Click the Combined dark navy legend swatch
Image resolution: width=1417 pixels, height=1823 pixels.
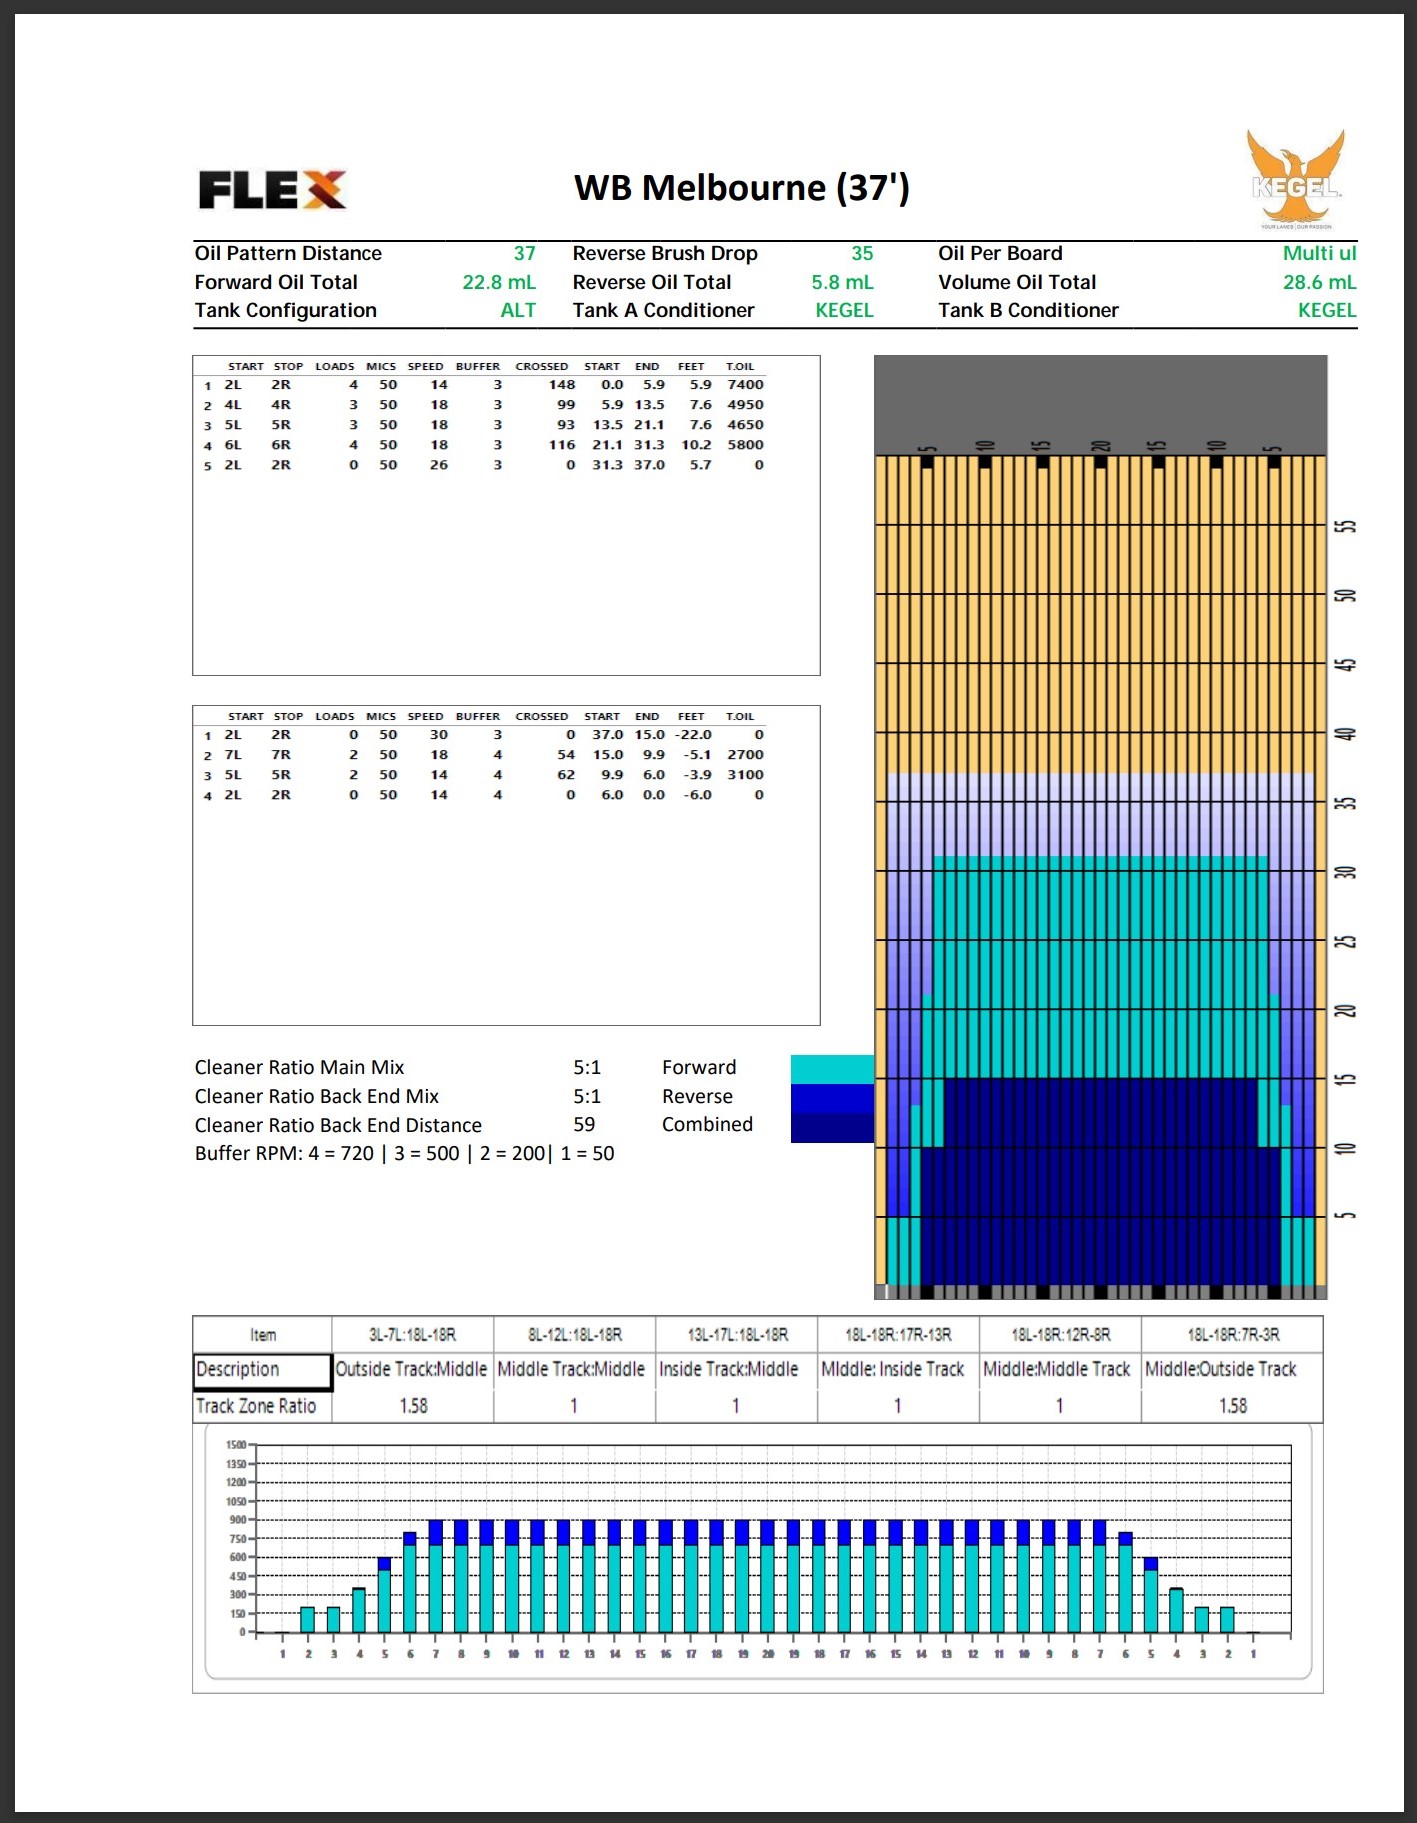pyautogui.click(x=832, y=1127)
